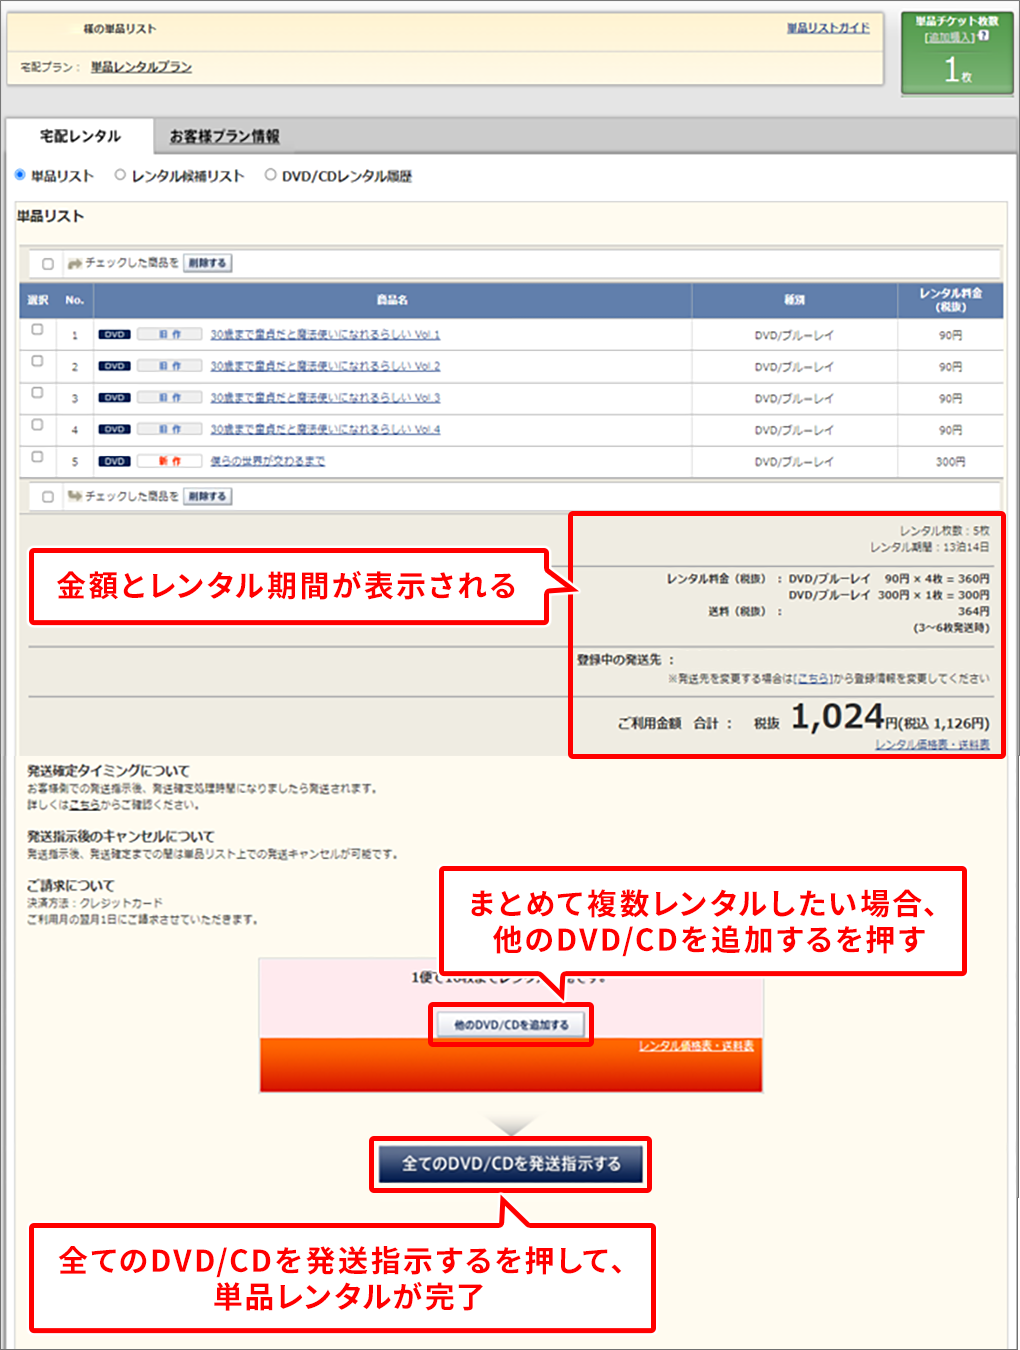Click the arrow icon beside top チェックした商品を
This screenshot has width=1020, height=1350.
[74, 263]
